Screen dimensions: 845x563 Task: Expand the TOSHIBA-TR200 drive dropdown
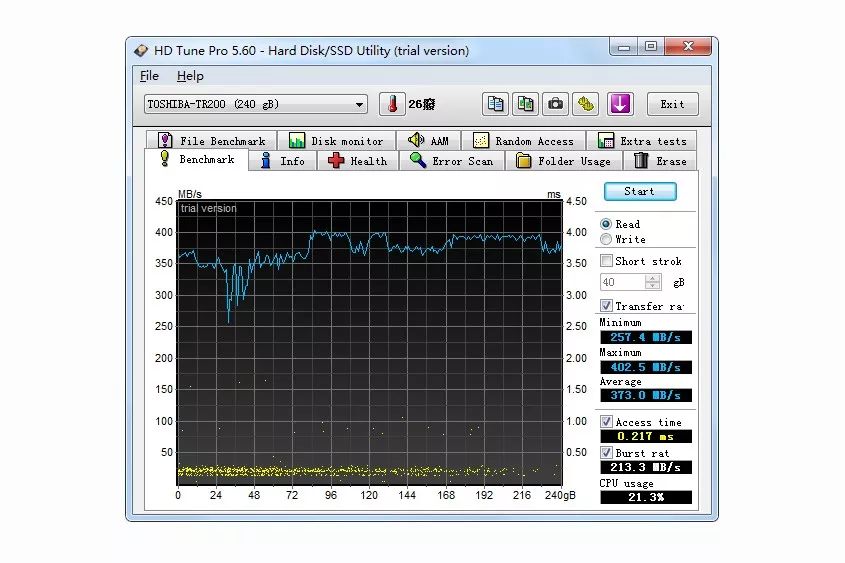(x=360, y=105)
